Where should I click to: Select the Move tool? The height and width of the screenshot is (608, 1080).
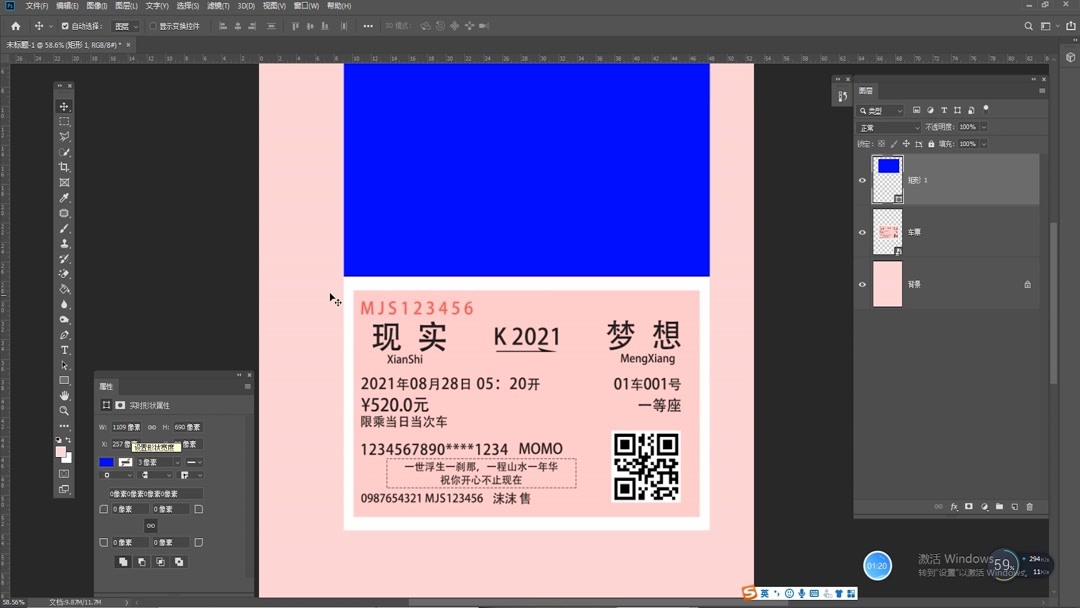click(x=64, y=104)
